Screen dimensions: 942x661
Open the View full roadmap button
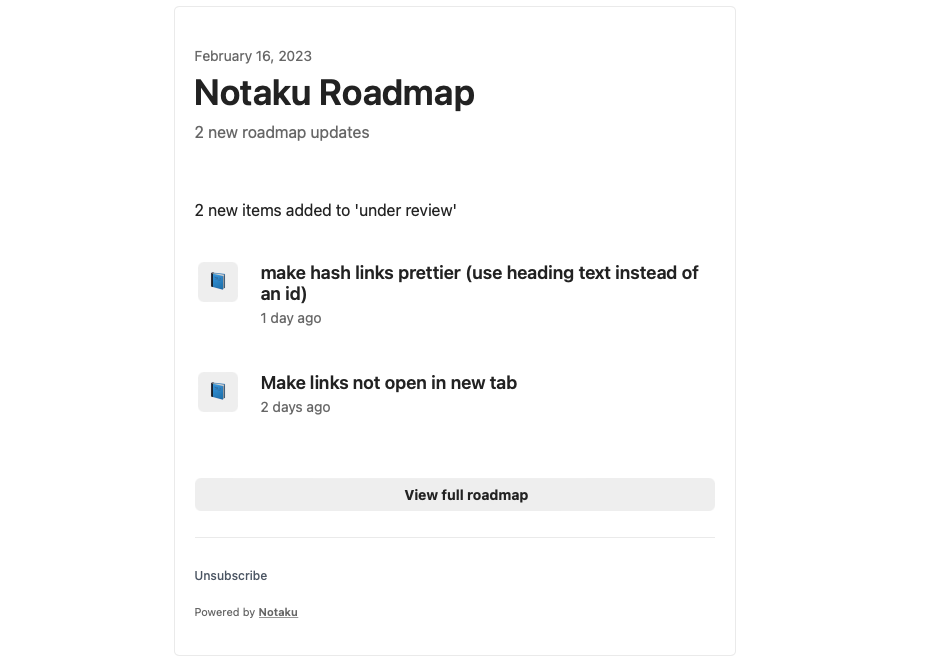point(455,495)
